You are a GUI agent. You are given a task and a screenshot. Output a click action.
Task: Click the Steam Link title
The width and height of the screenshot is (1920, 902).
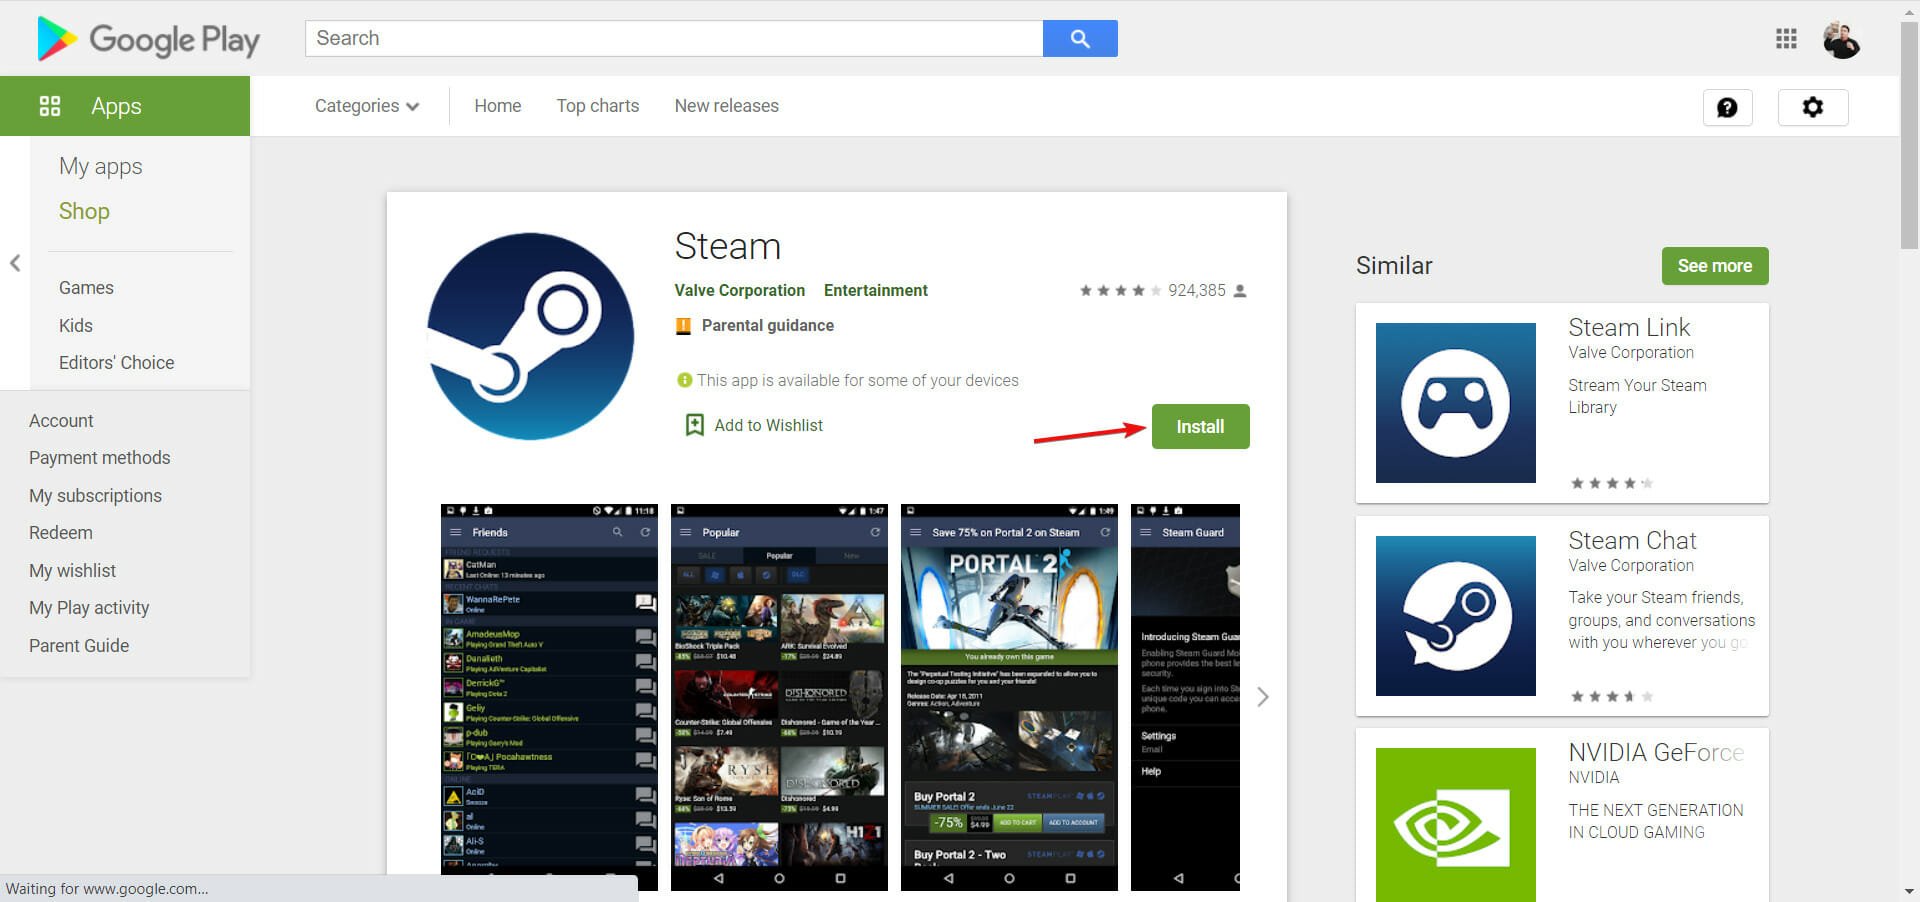(1629, 327)
